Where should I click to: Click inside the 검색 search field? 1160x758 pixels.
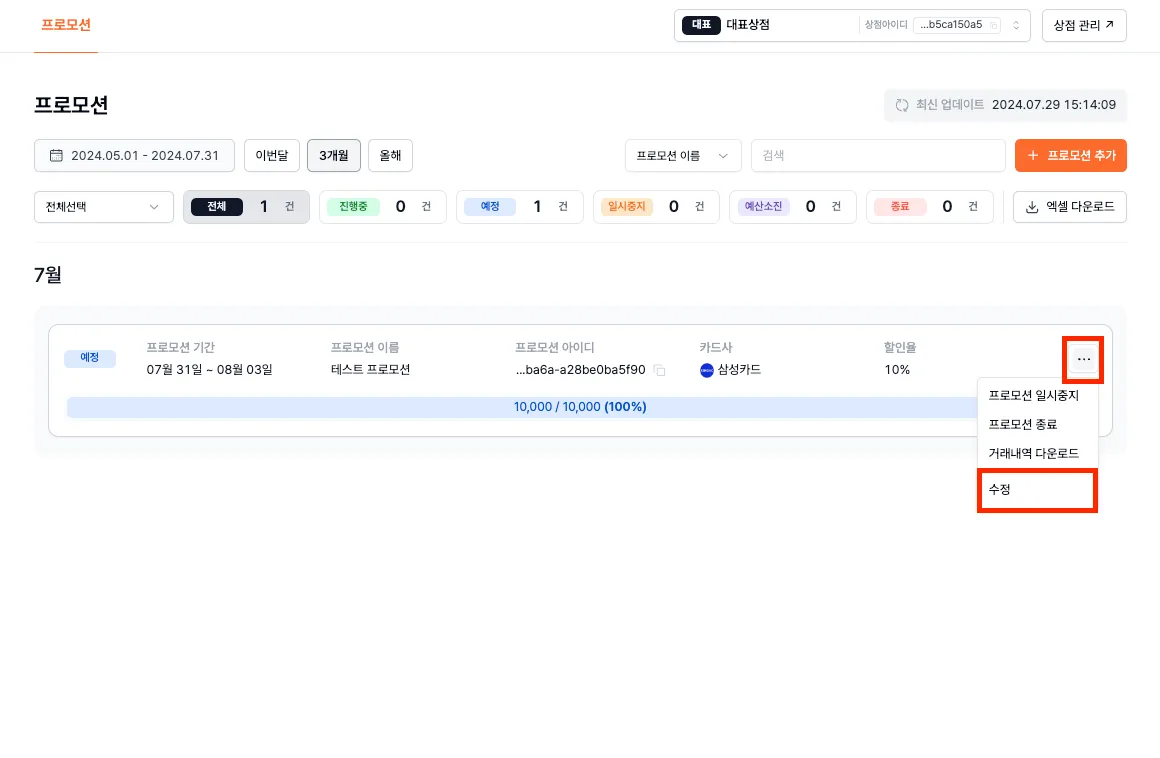click(878, 155)
